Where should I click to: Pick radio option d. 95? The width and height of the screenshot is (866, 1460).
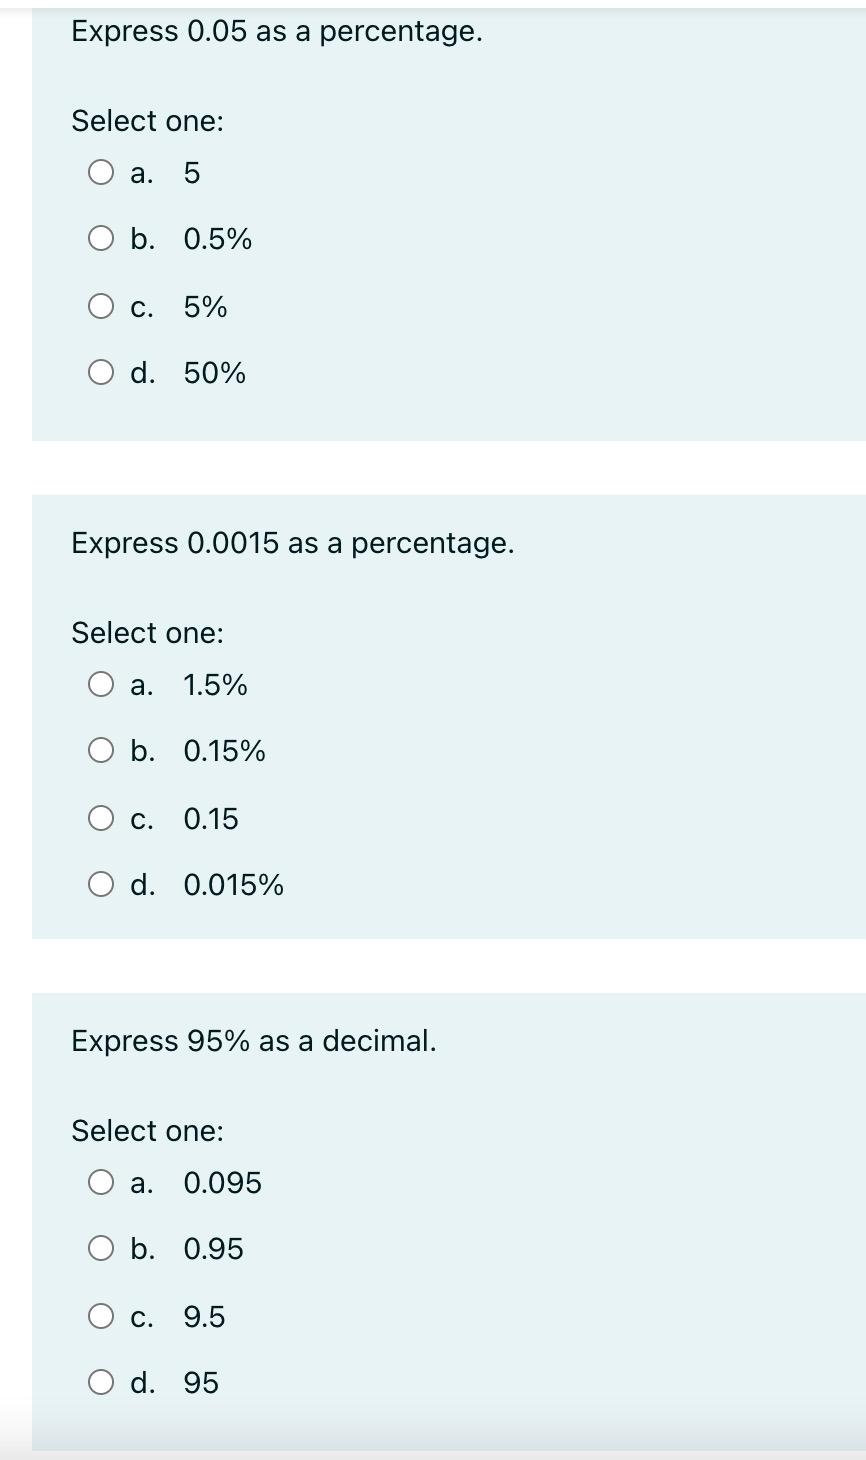(101, 1383)
